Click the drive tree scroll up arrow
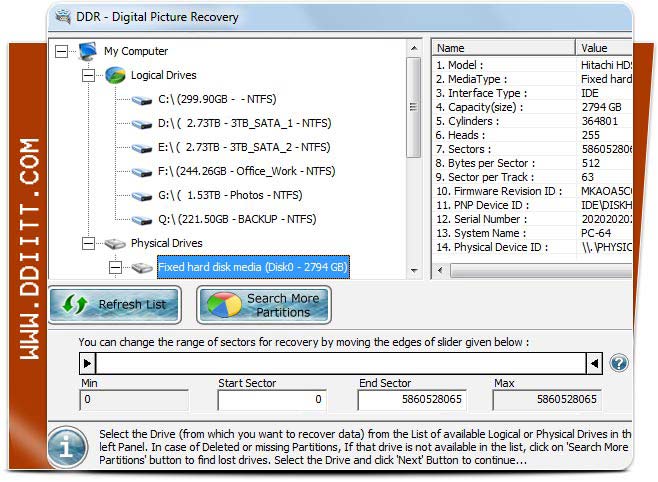658x482 pixels. point(414,49)
